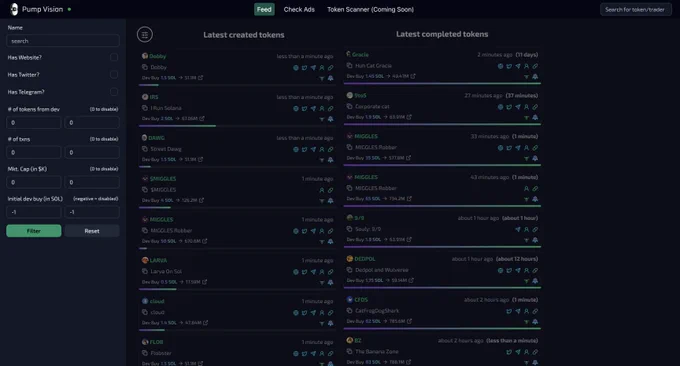Image resolution: width=680 pixels, height=366 pixels.
Task: Click the bell icon on the Gracie row
Action: click(535, 76)
